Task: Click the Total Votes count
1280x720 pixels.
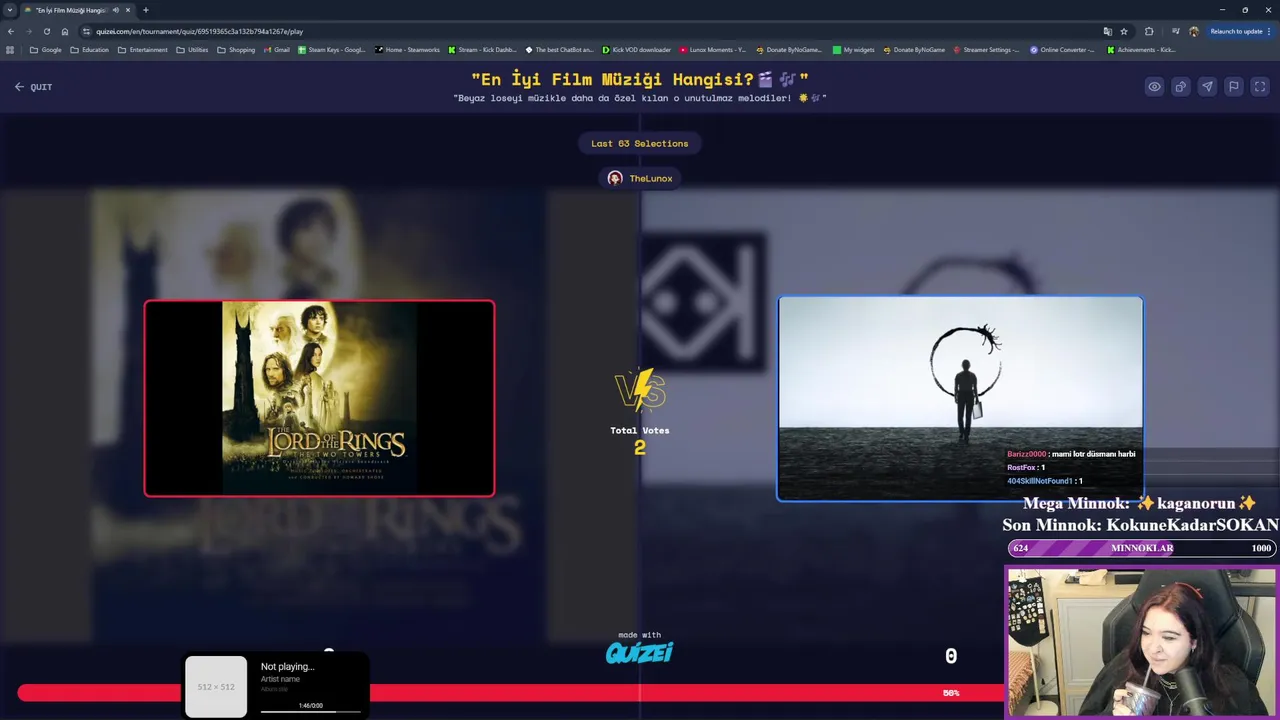Action: pyautogui.click(x=640, y=448)
